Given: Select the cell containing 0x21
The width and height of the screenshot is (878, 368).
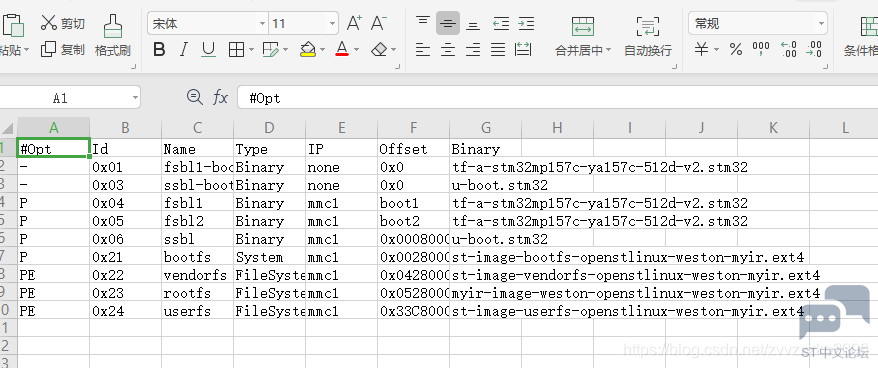Looking at the screenshot, I should pos(125,257).
